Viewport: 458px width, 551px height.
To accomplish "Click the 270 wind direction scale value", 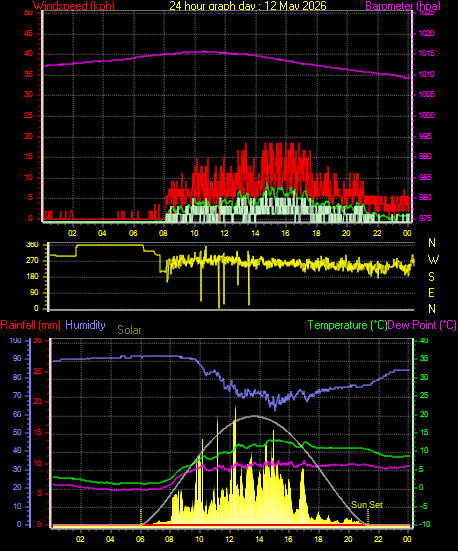I will (x=32, y=261).
